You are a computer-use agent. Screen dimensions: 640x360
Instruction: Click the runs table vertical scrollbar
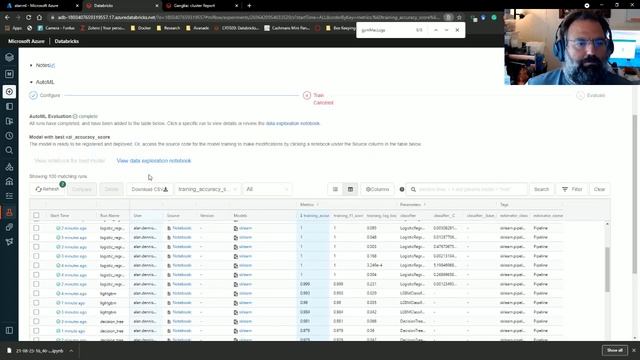click(607, 269)
